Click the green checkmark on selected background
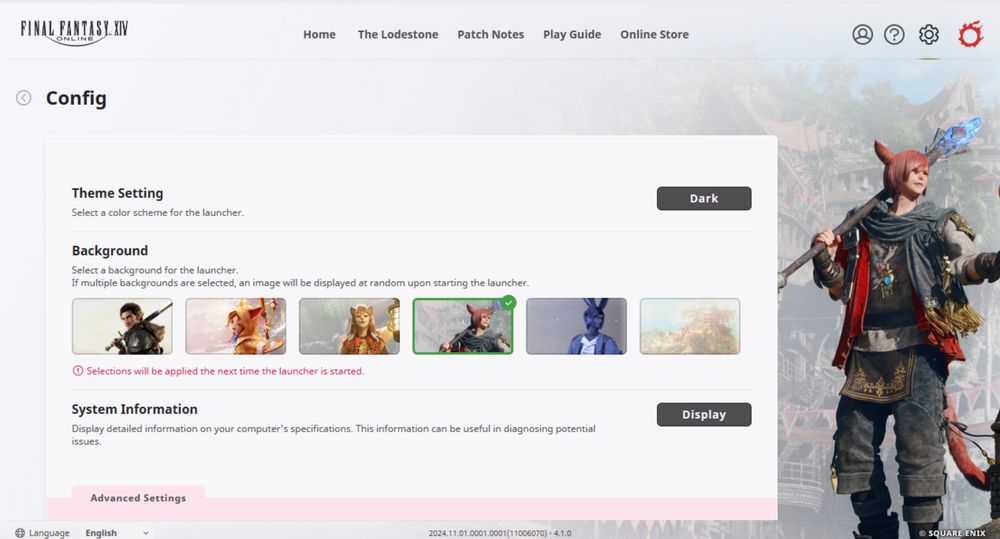Image resolution: width=1000 pixels, height=539 pixels. [x=508, y=302]
